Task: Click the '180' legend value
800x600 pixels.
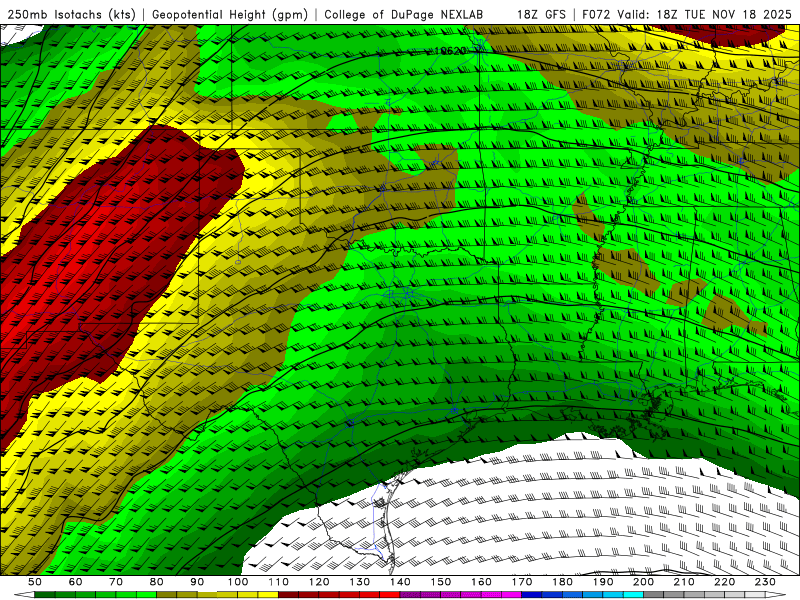Action: [562, 582]
